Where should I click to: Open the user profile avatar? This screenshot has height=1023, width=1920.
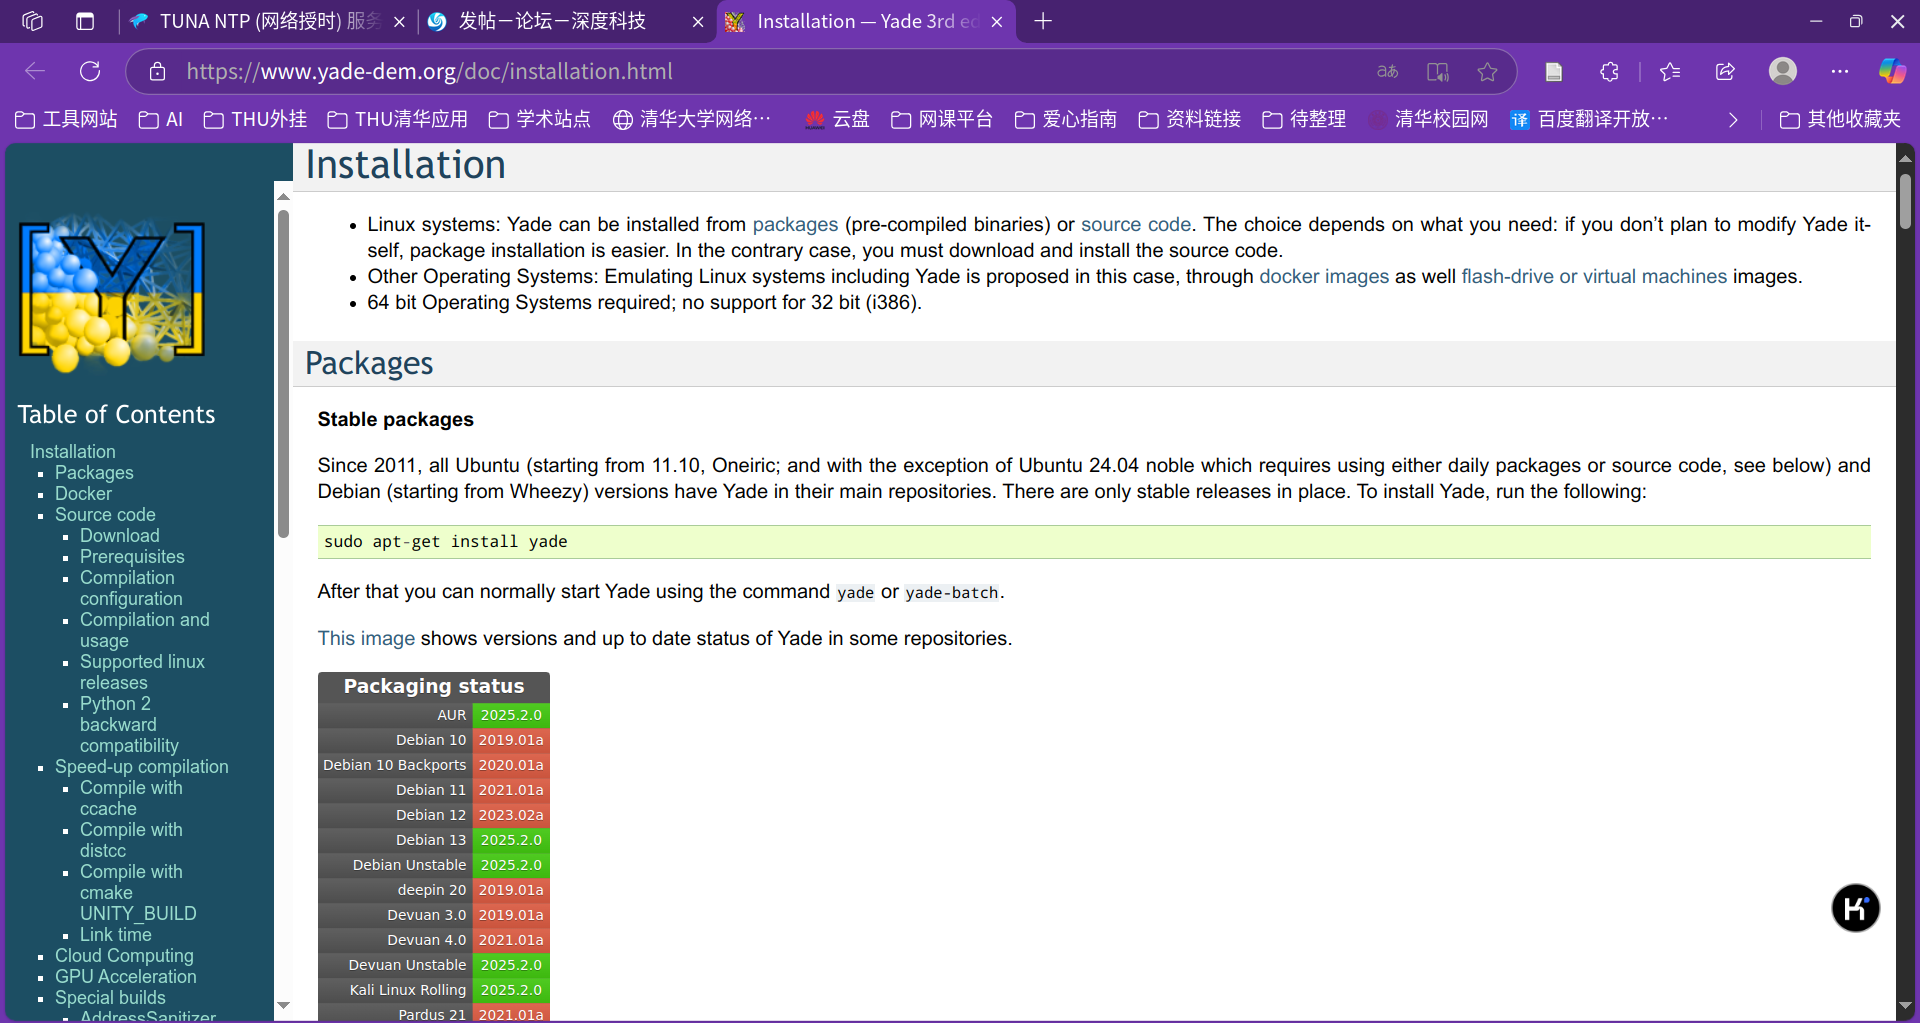[1783, 71]
